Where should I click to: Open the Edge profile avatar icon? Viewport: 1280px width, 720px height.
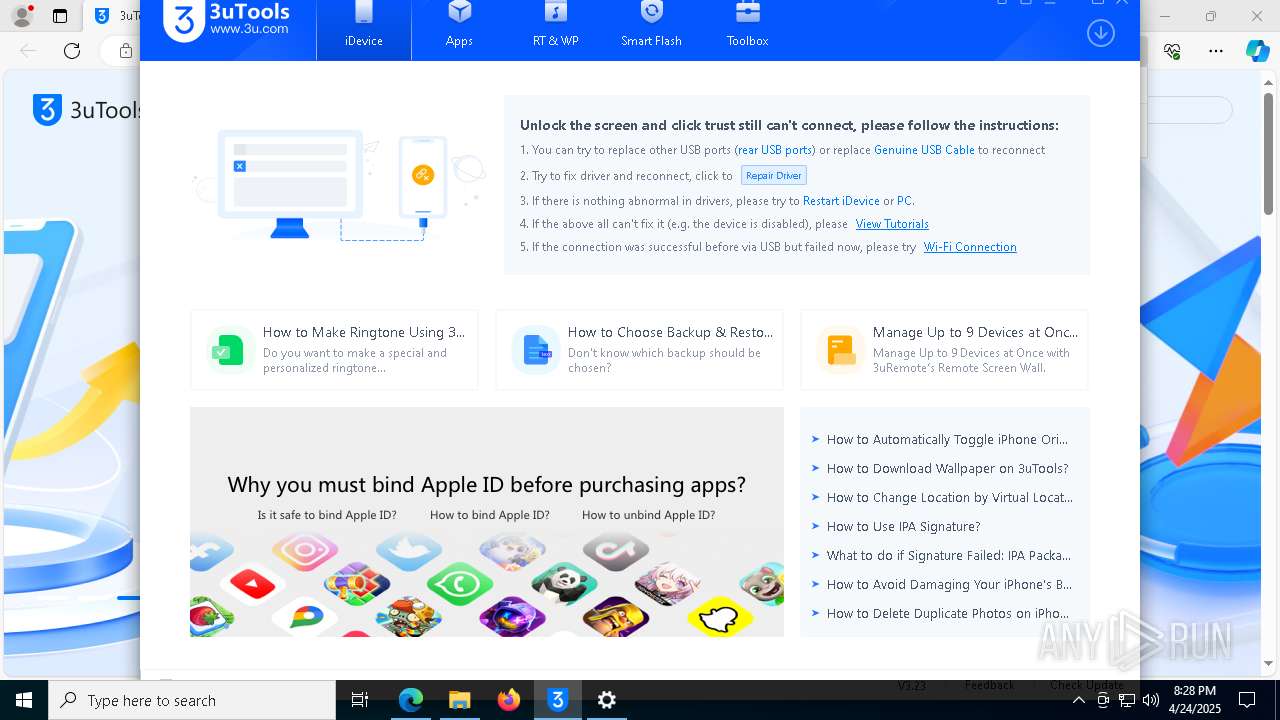21,16
